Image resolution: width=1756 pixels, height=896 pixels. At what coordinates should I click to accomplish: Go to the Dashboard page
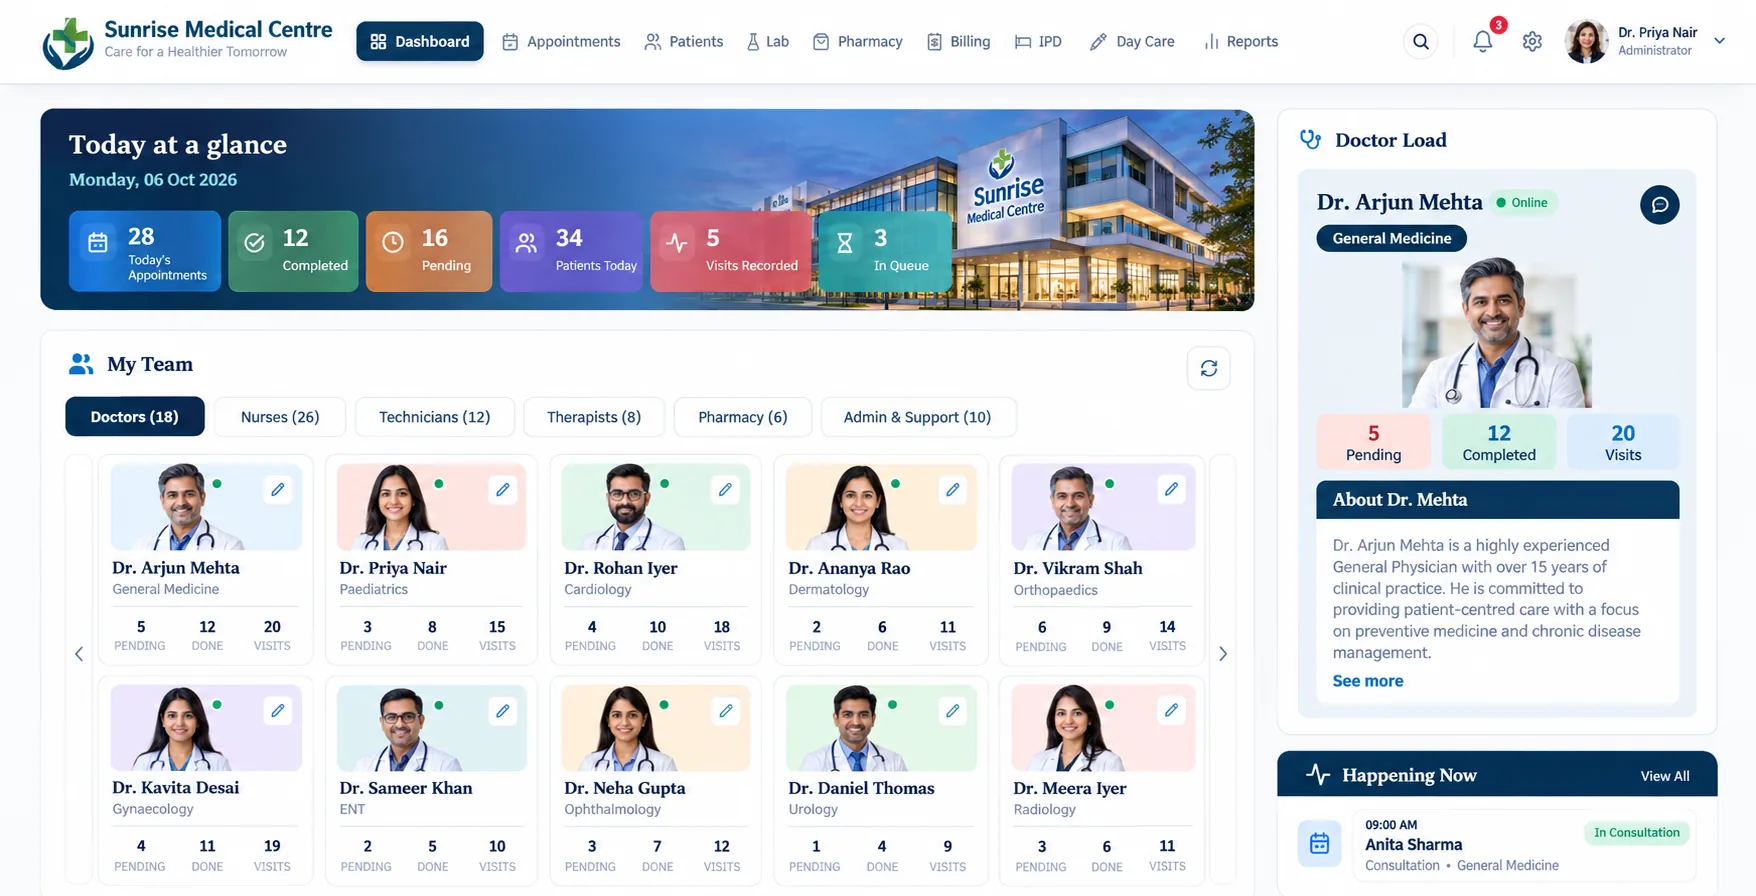point(420,42)
